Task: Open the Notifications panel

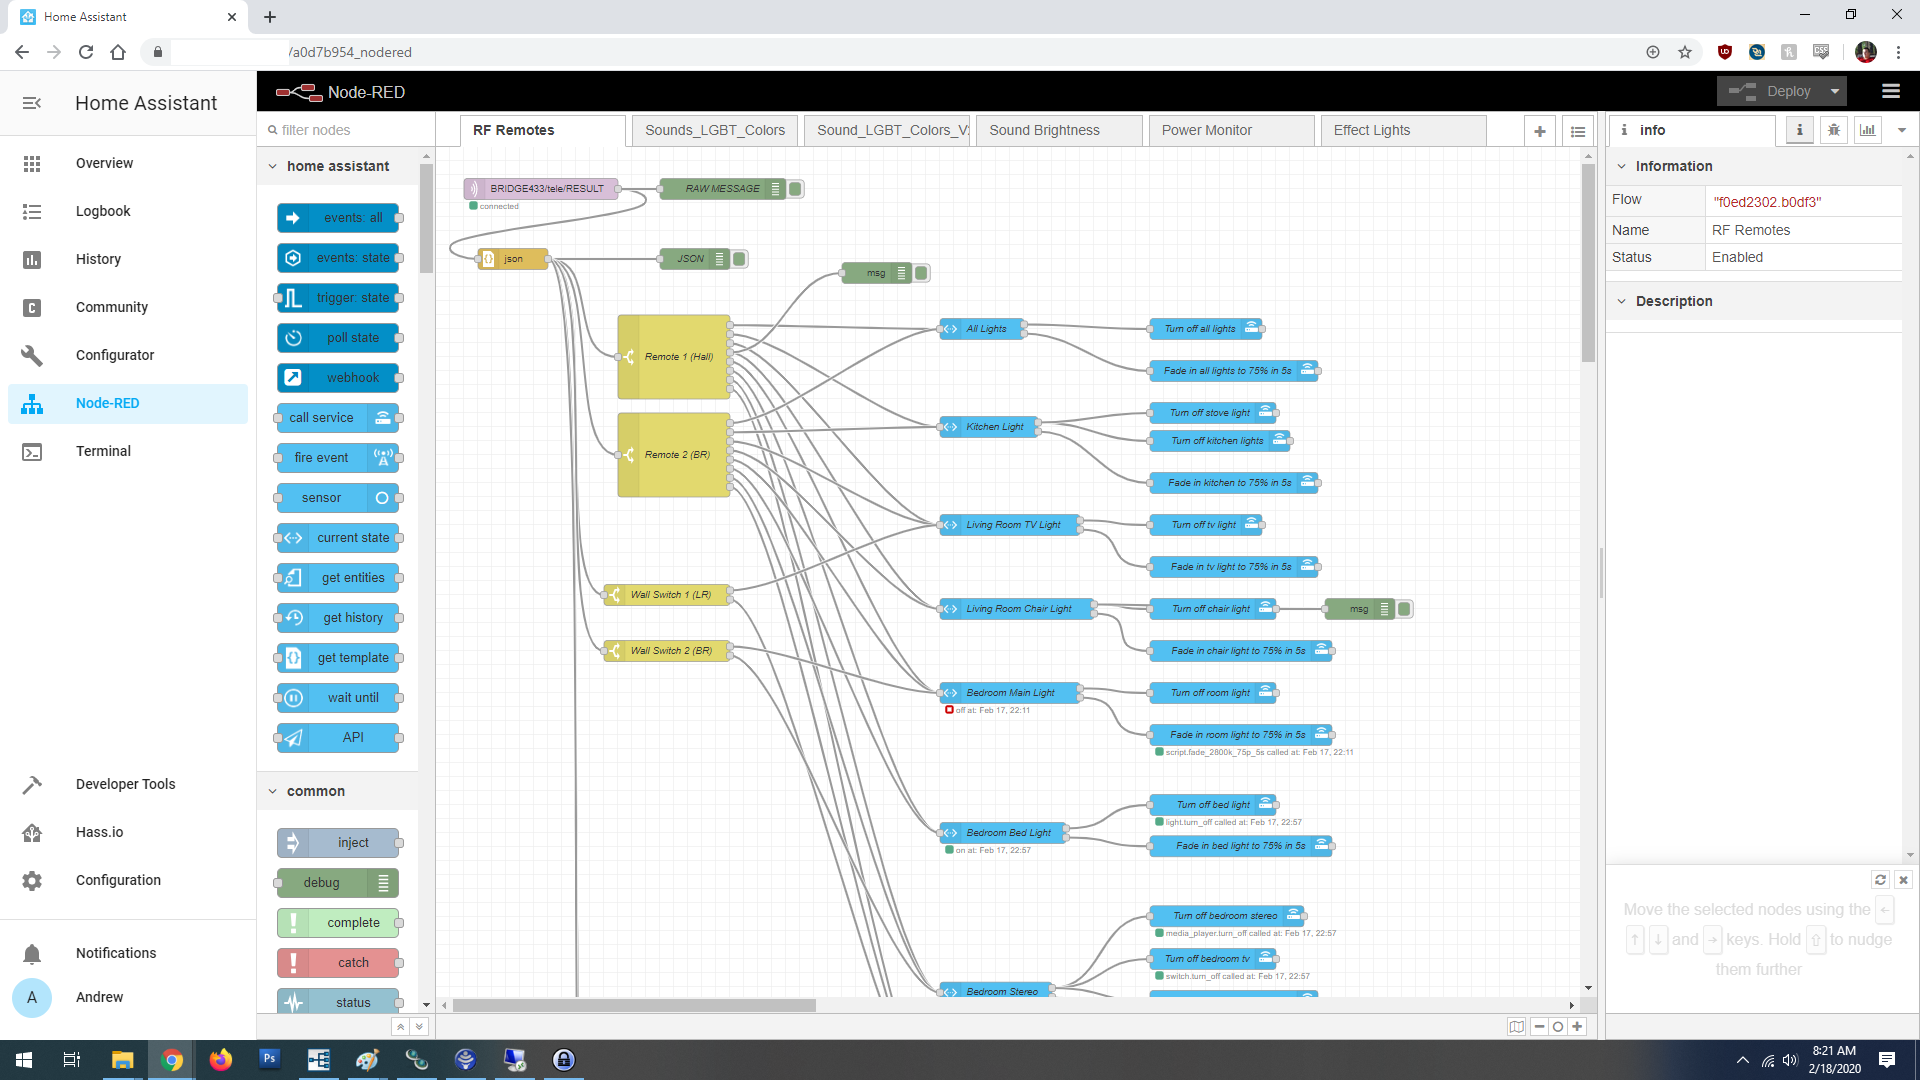Action: point(128,953)
